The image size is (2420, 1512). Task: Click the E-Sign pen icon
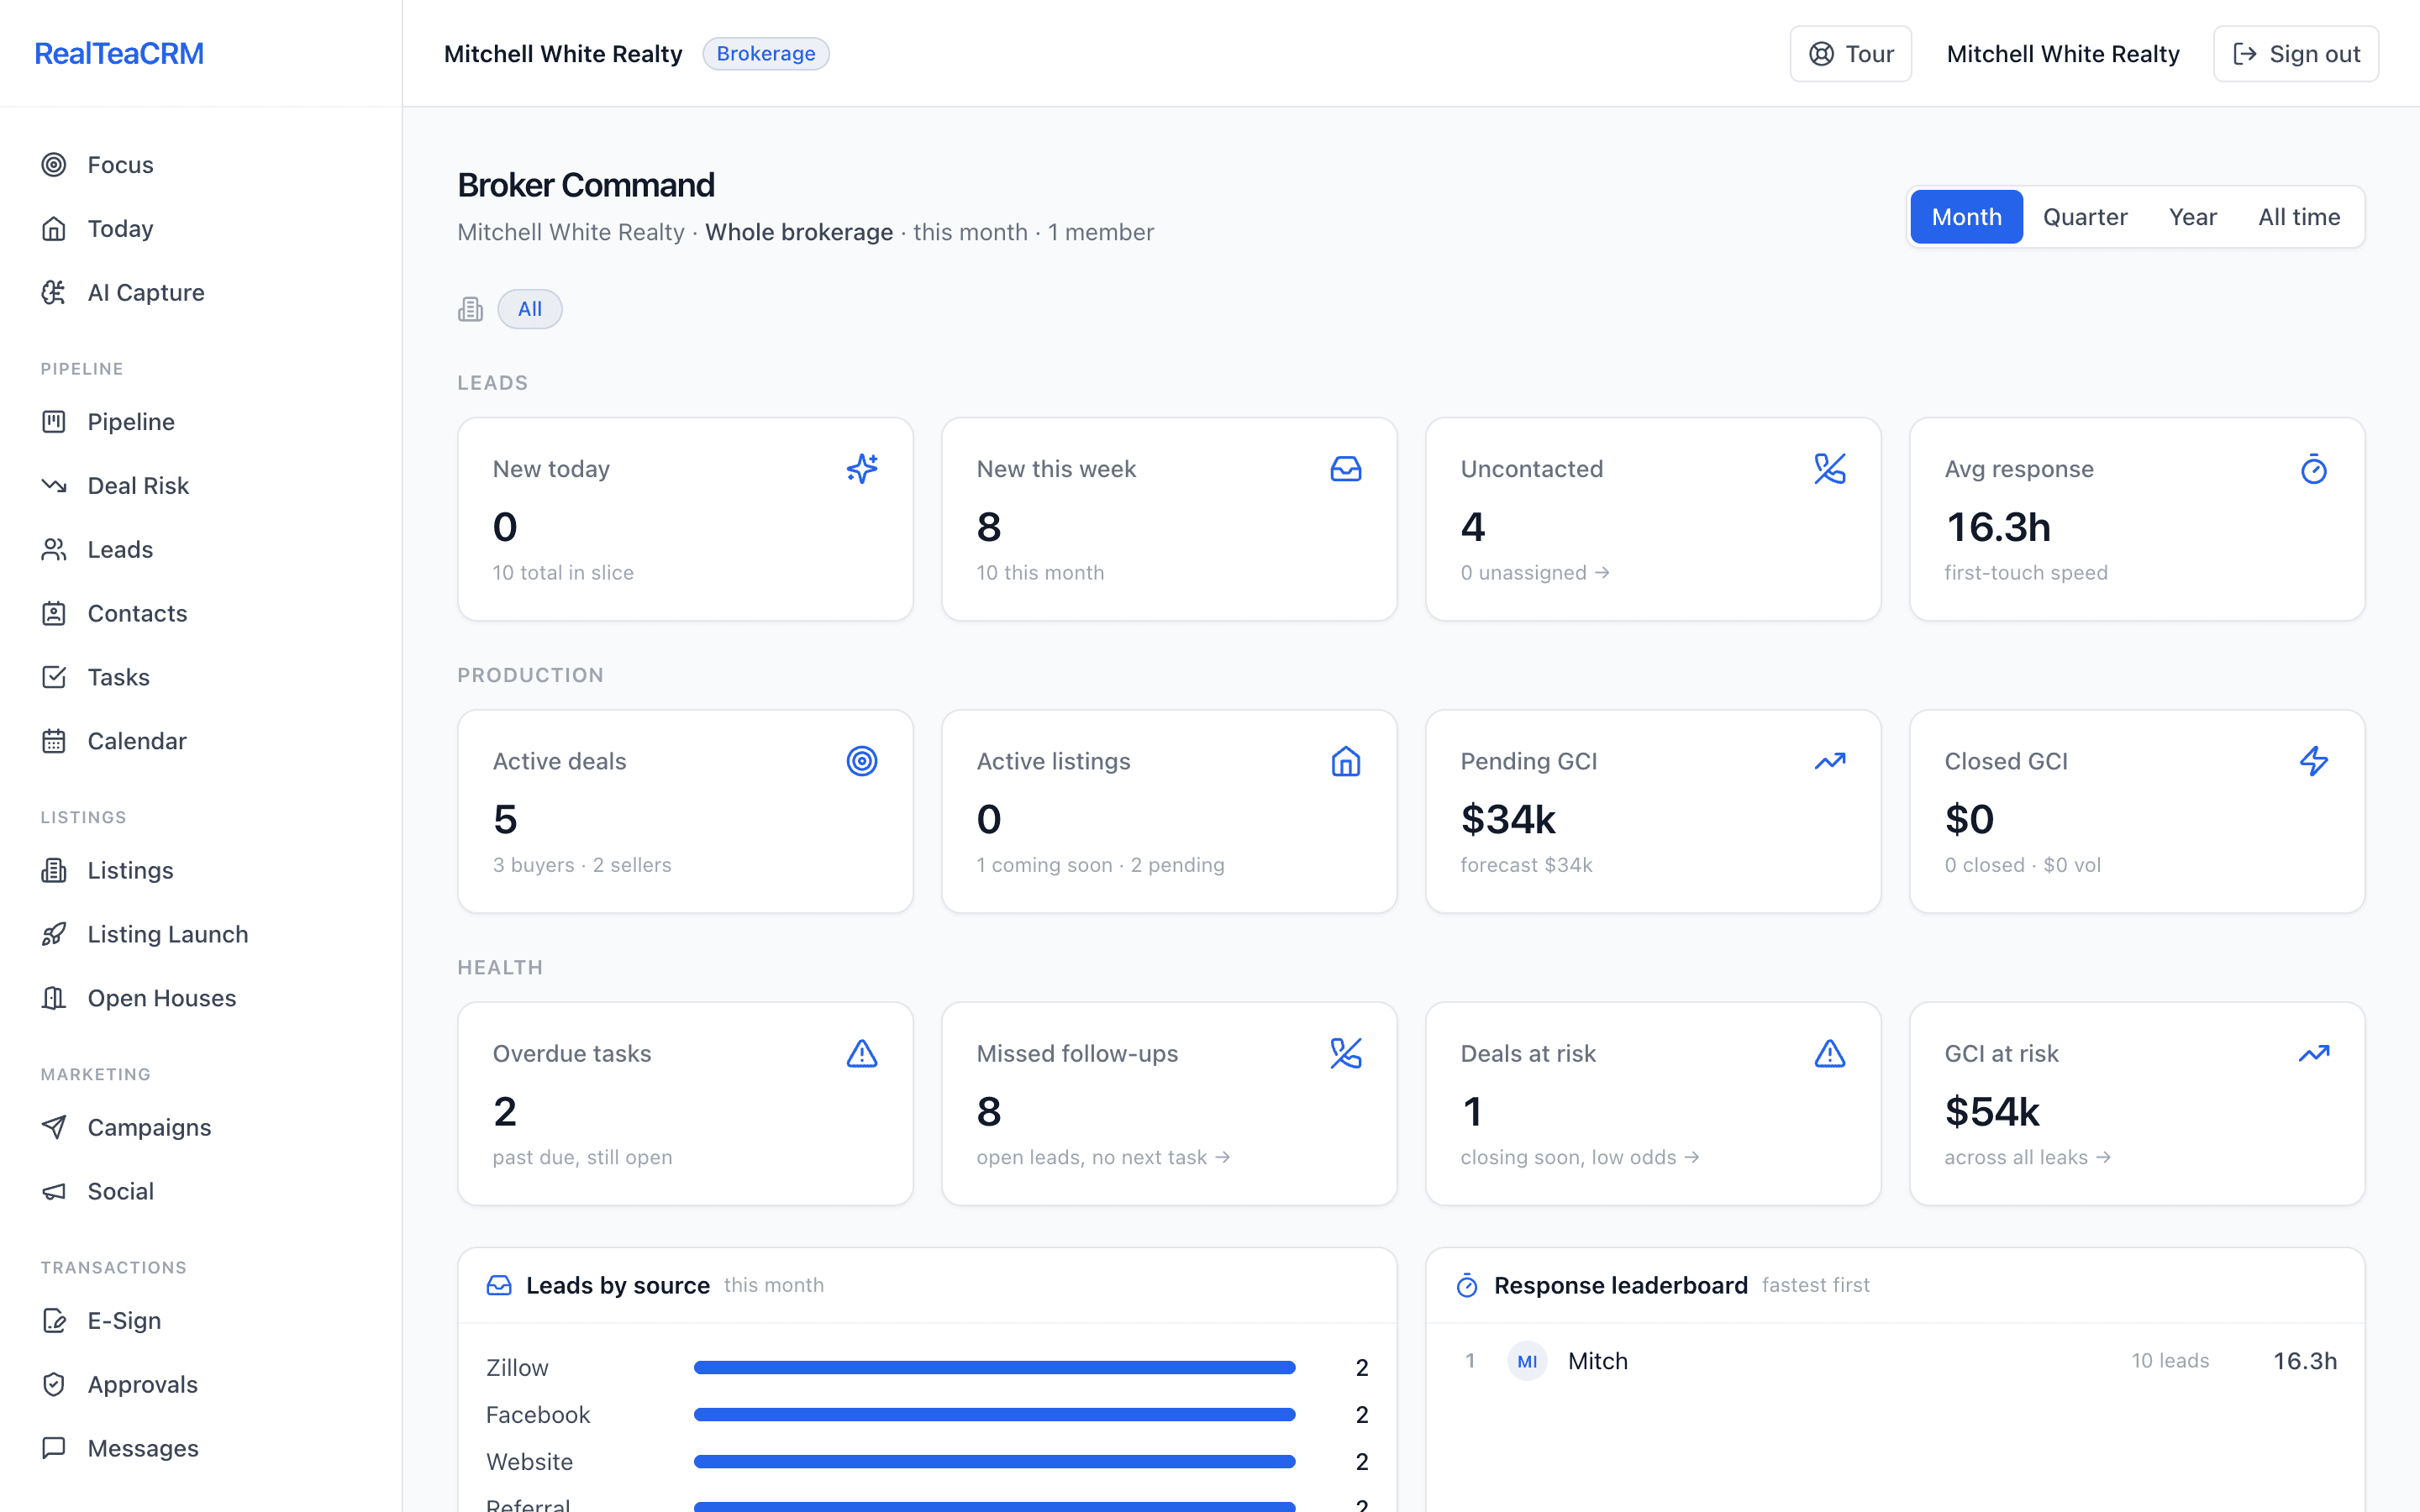click(x=54, y=1321)
